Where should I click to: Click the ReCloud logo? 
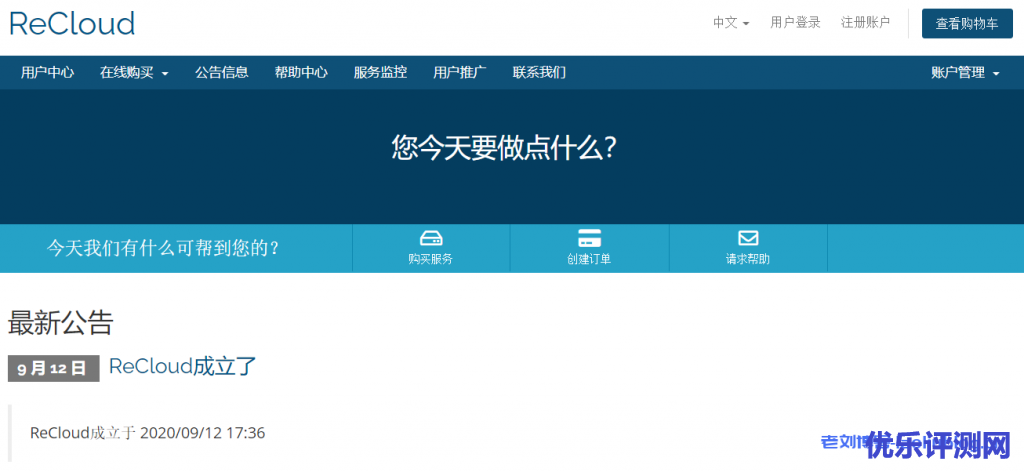pyautogui.click(x=72, y=23)
